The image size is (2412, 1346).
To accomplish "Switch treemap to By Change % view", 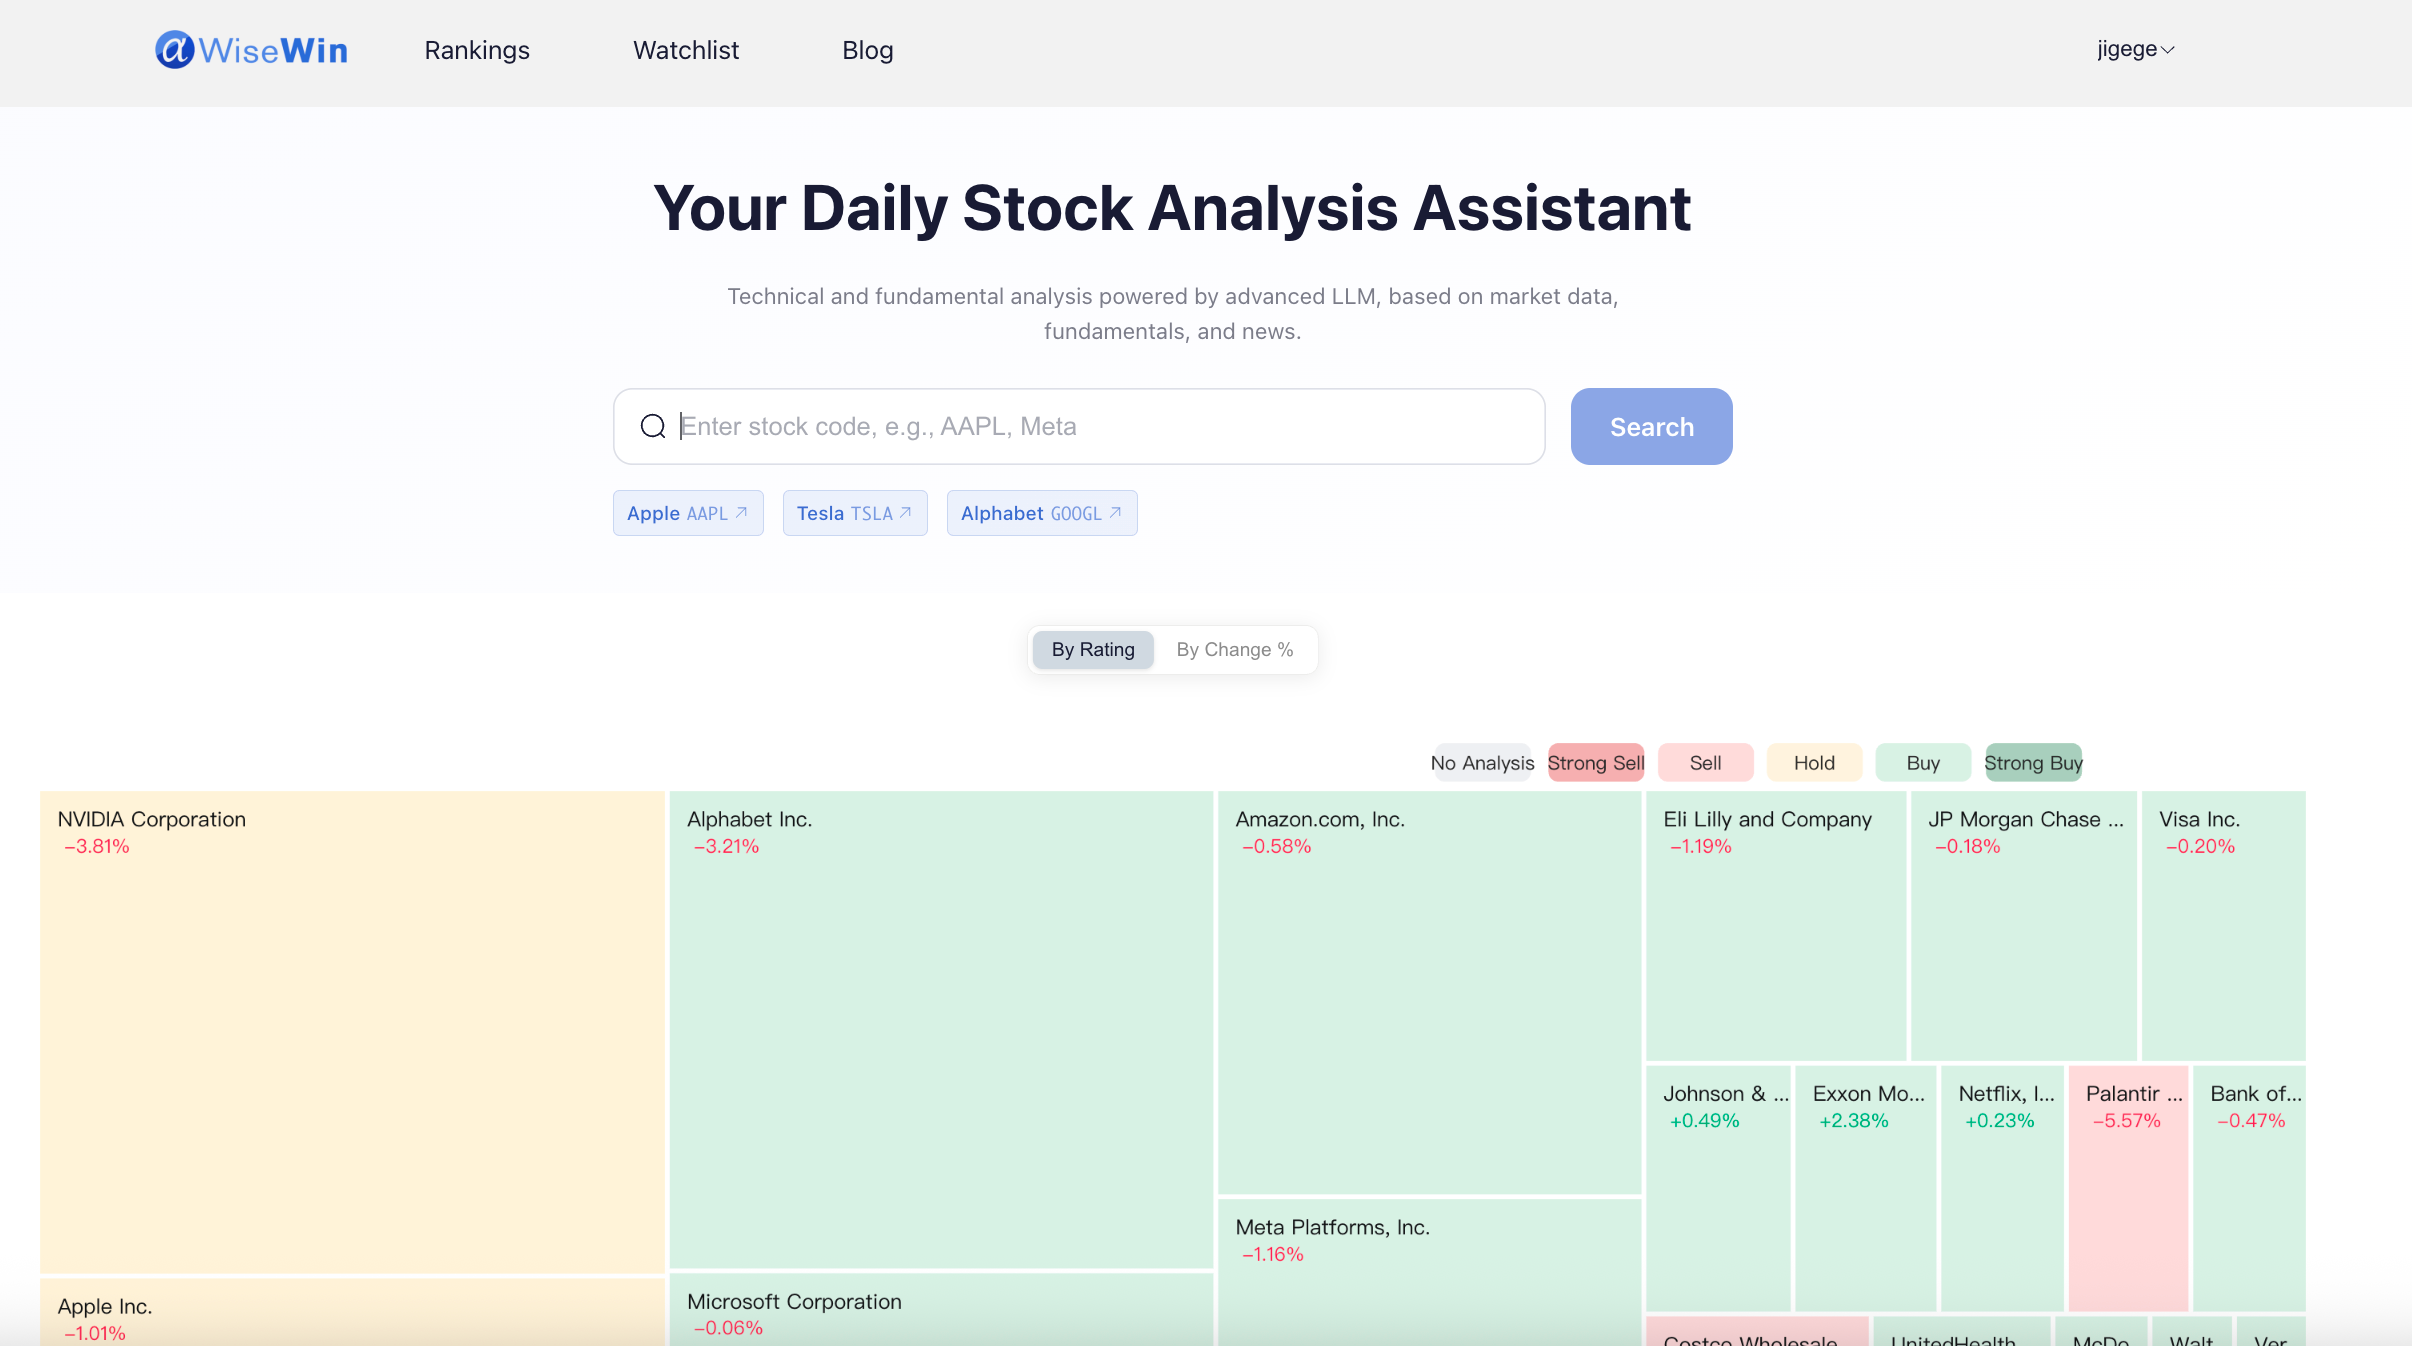I will pos(1234,650).
